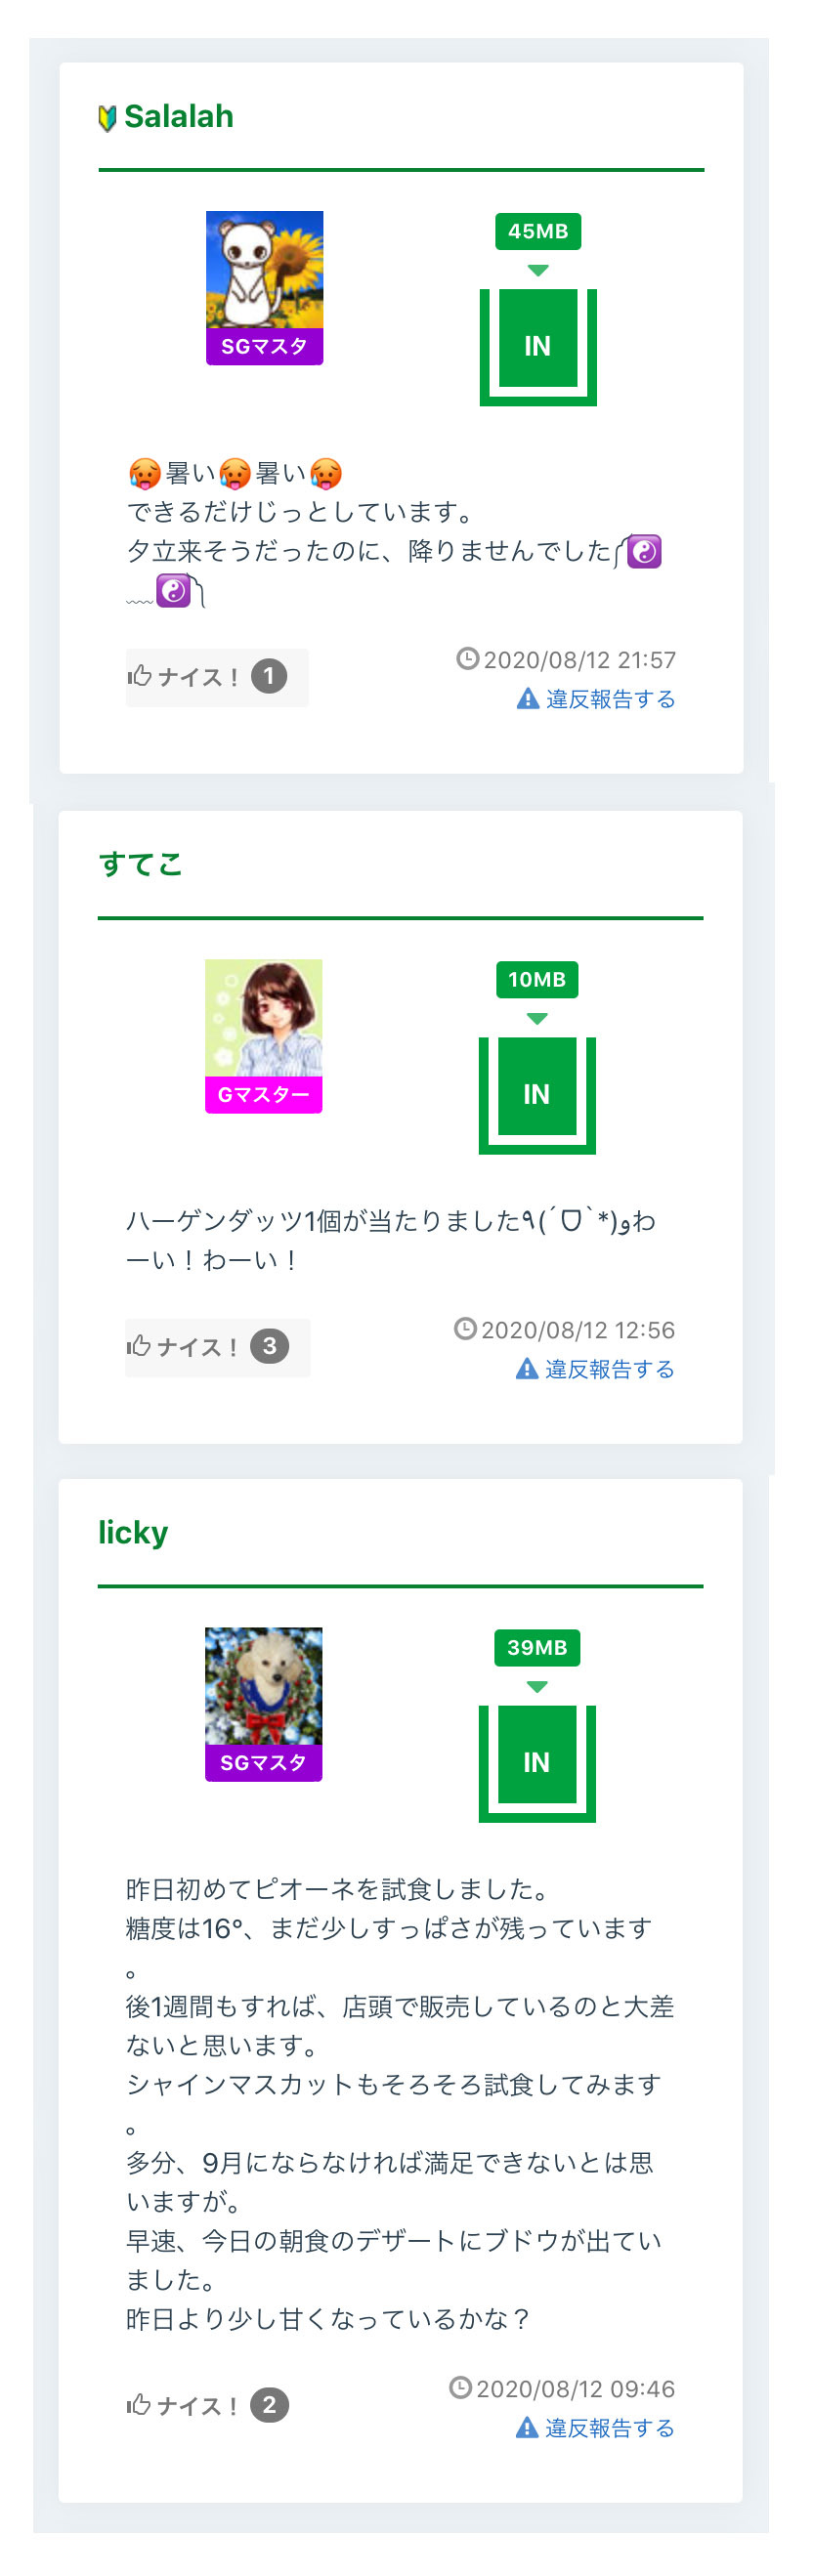Image resolution: width=813 pixels, height=2576 pixels.
Task: Report a violation on Salalah's post
Action: pyautogui.click(x=597, y=699)
